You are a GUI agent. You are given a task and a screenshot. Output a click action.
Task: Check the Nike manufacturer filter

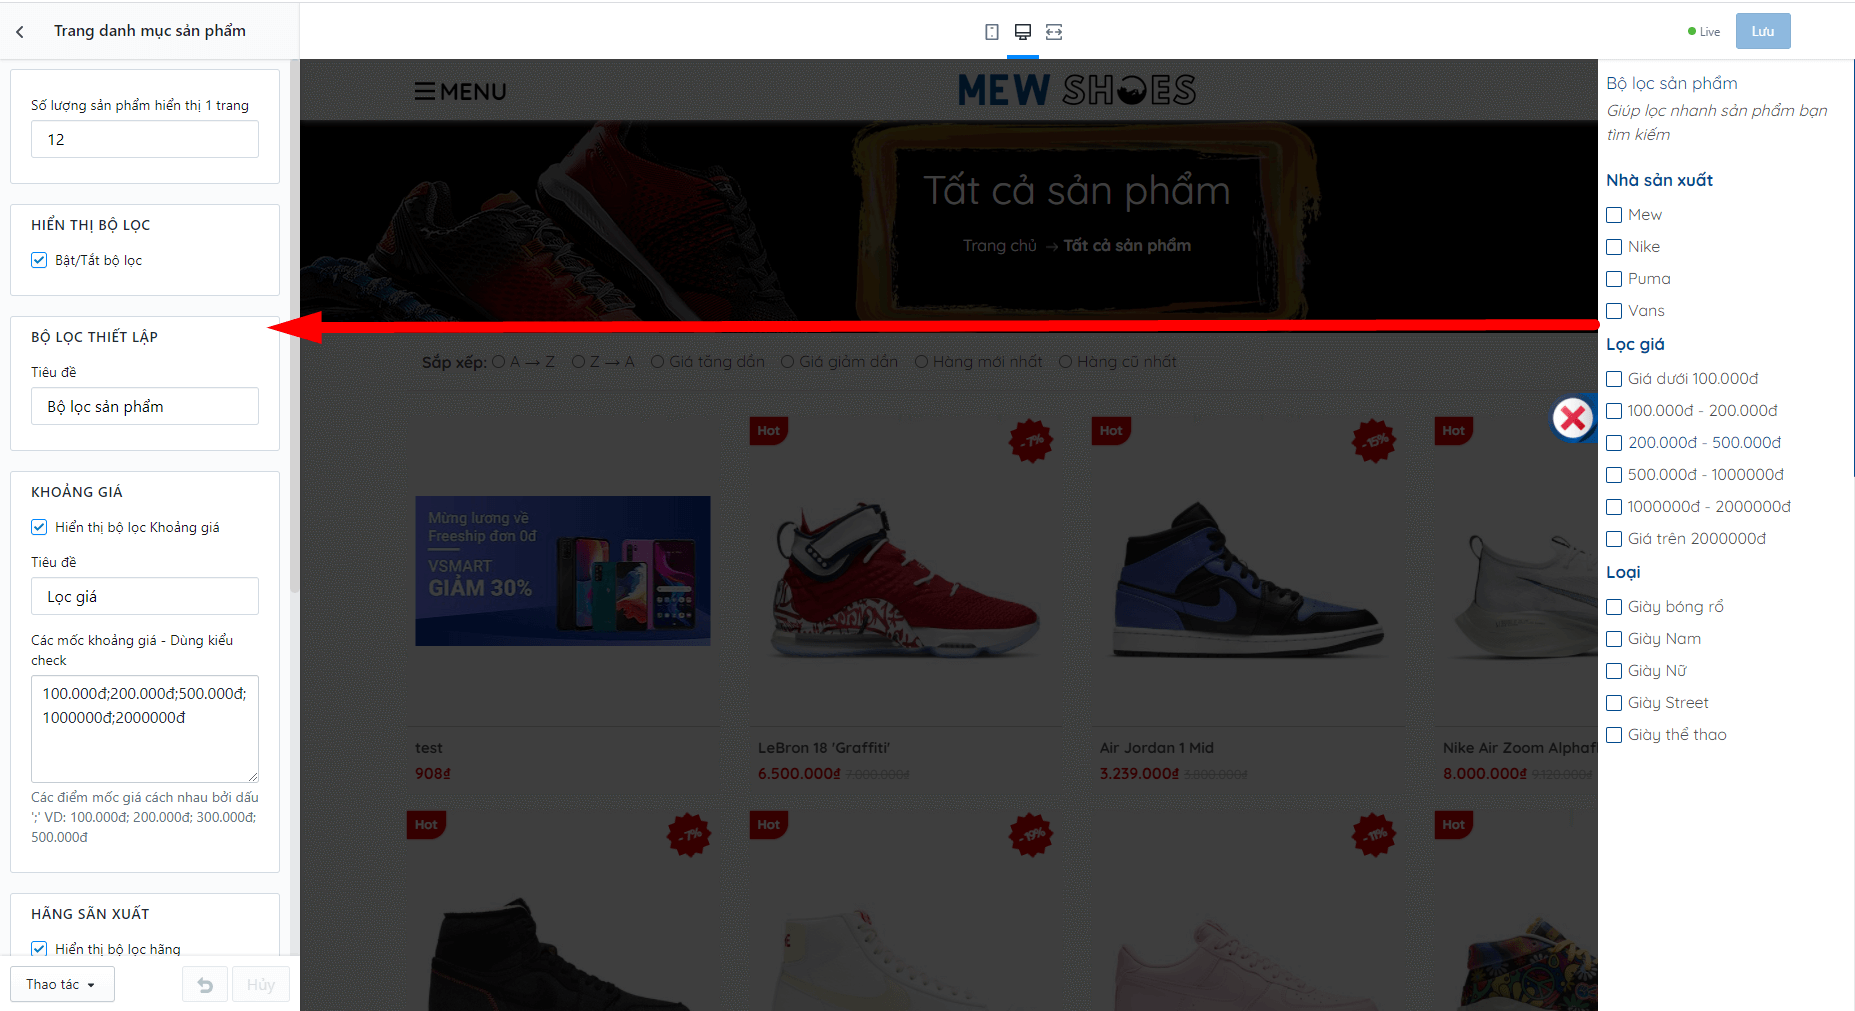pos(1614,247)
